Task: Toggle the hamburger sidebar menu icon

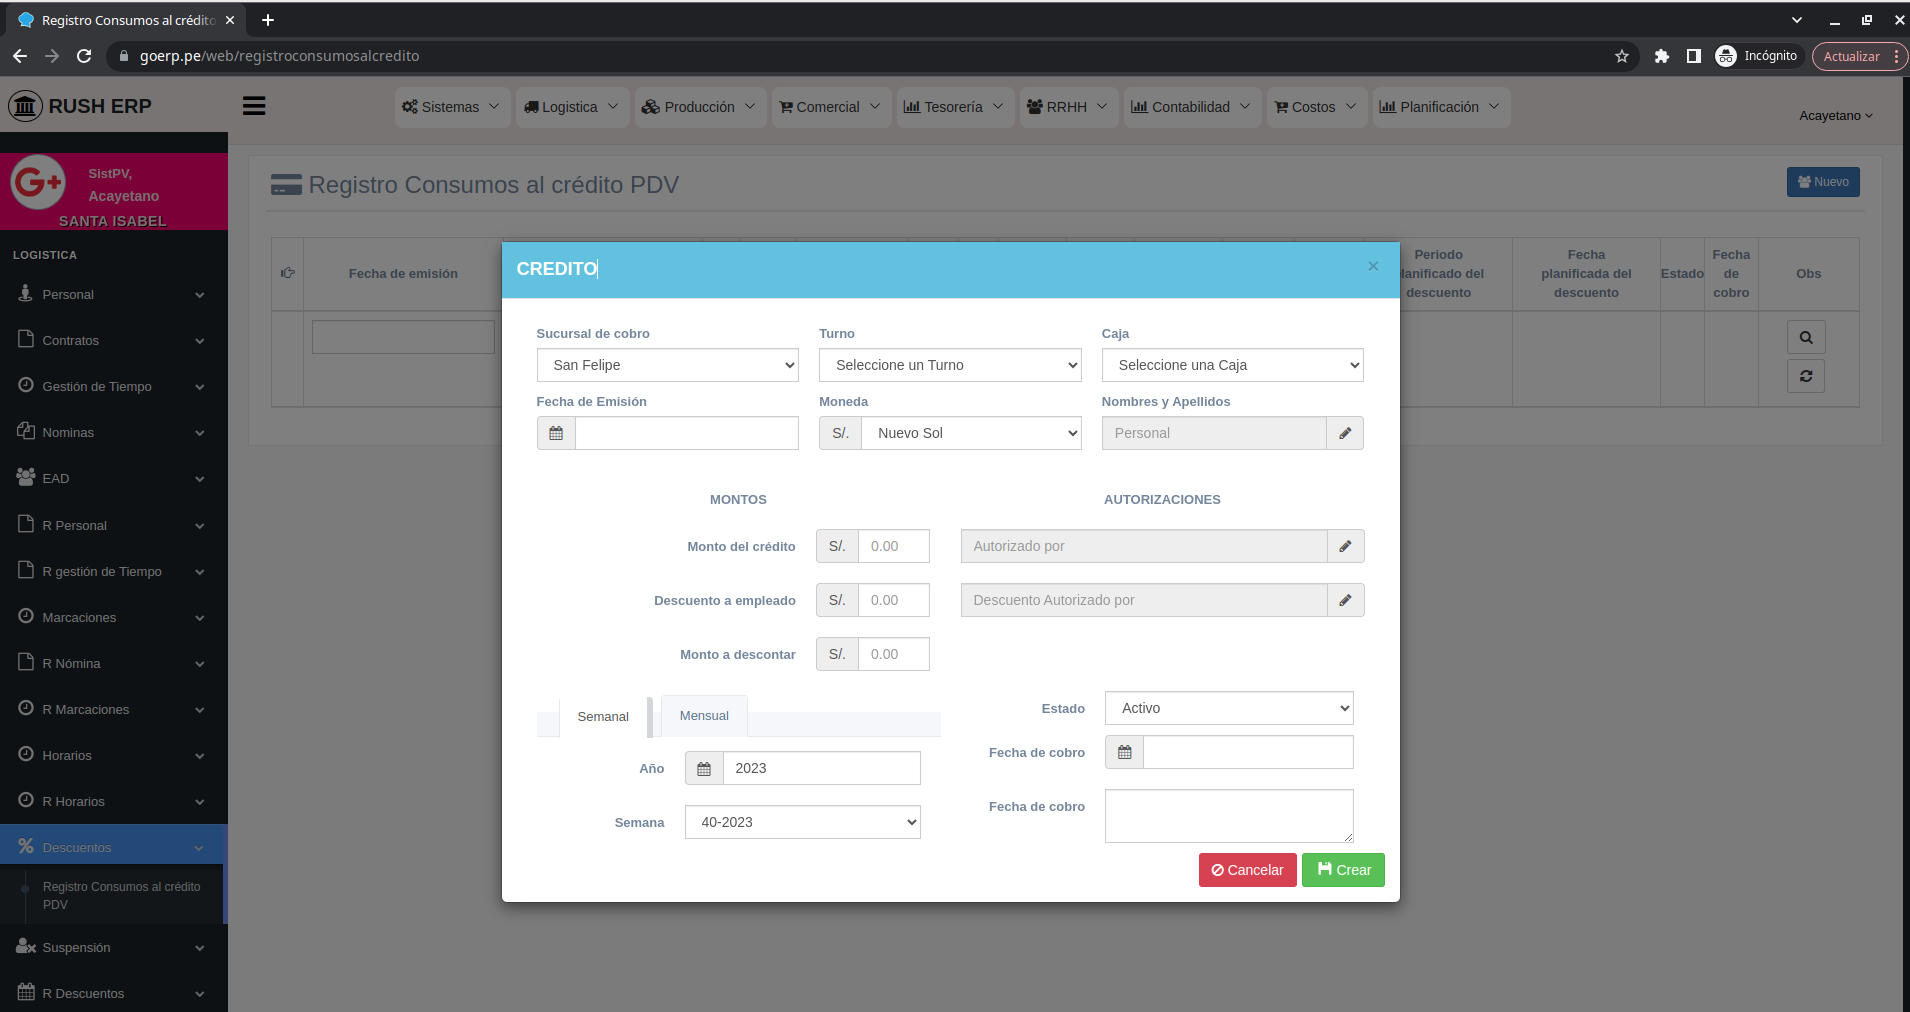Action: click(254, 106)
